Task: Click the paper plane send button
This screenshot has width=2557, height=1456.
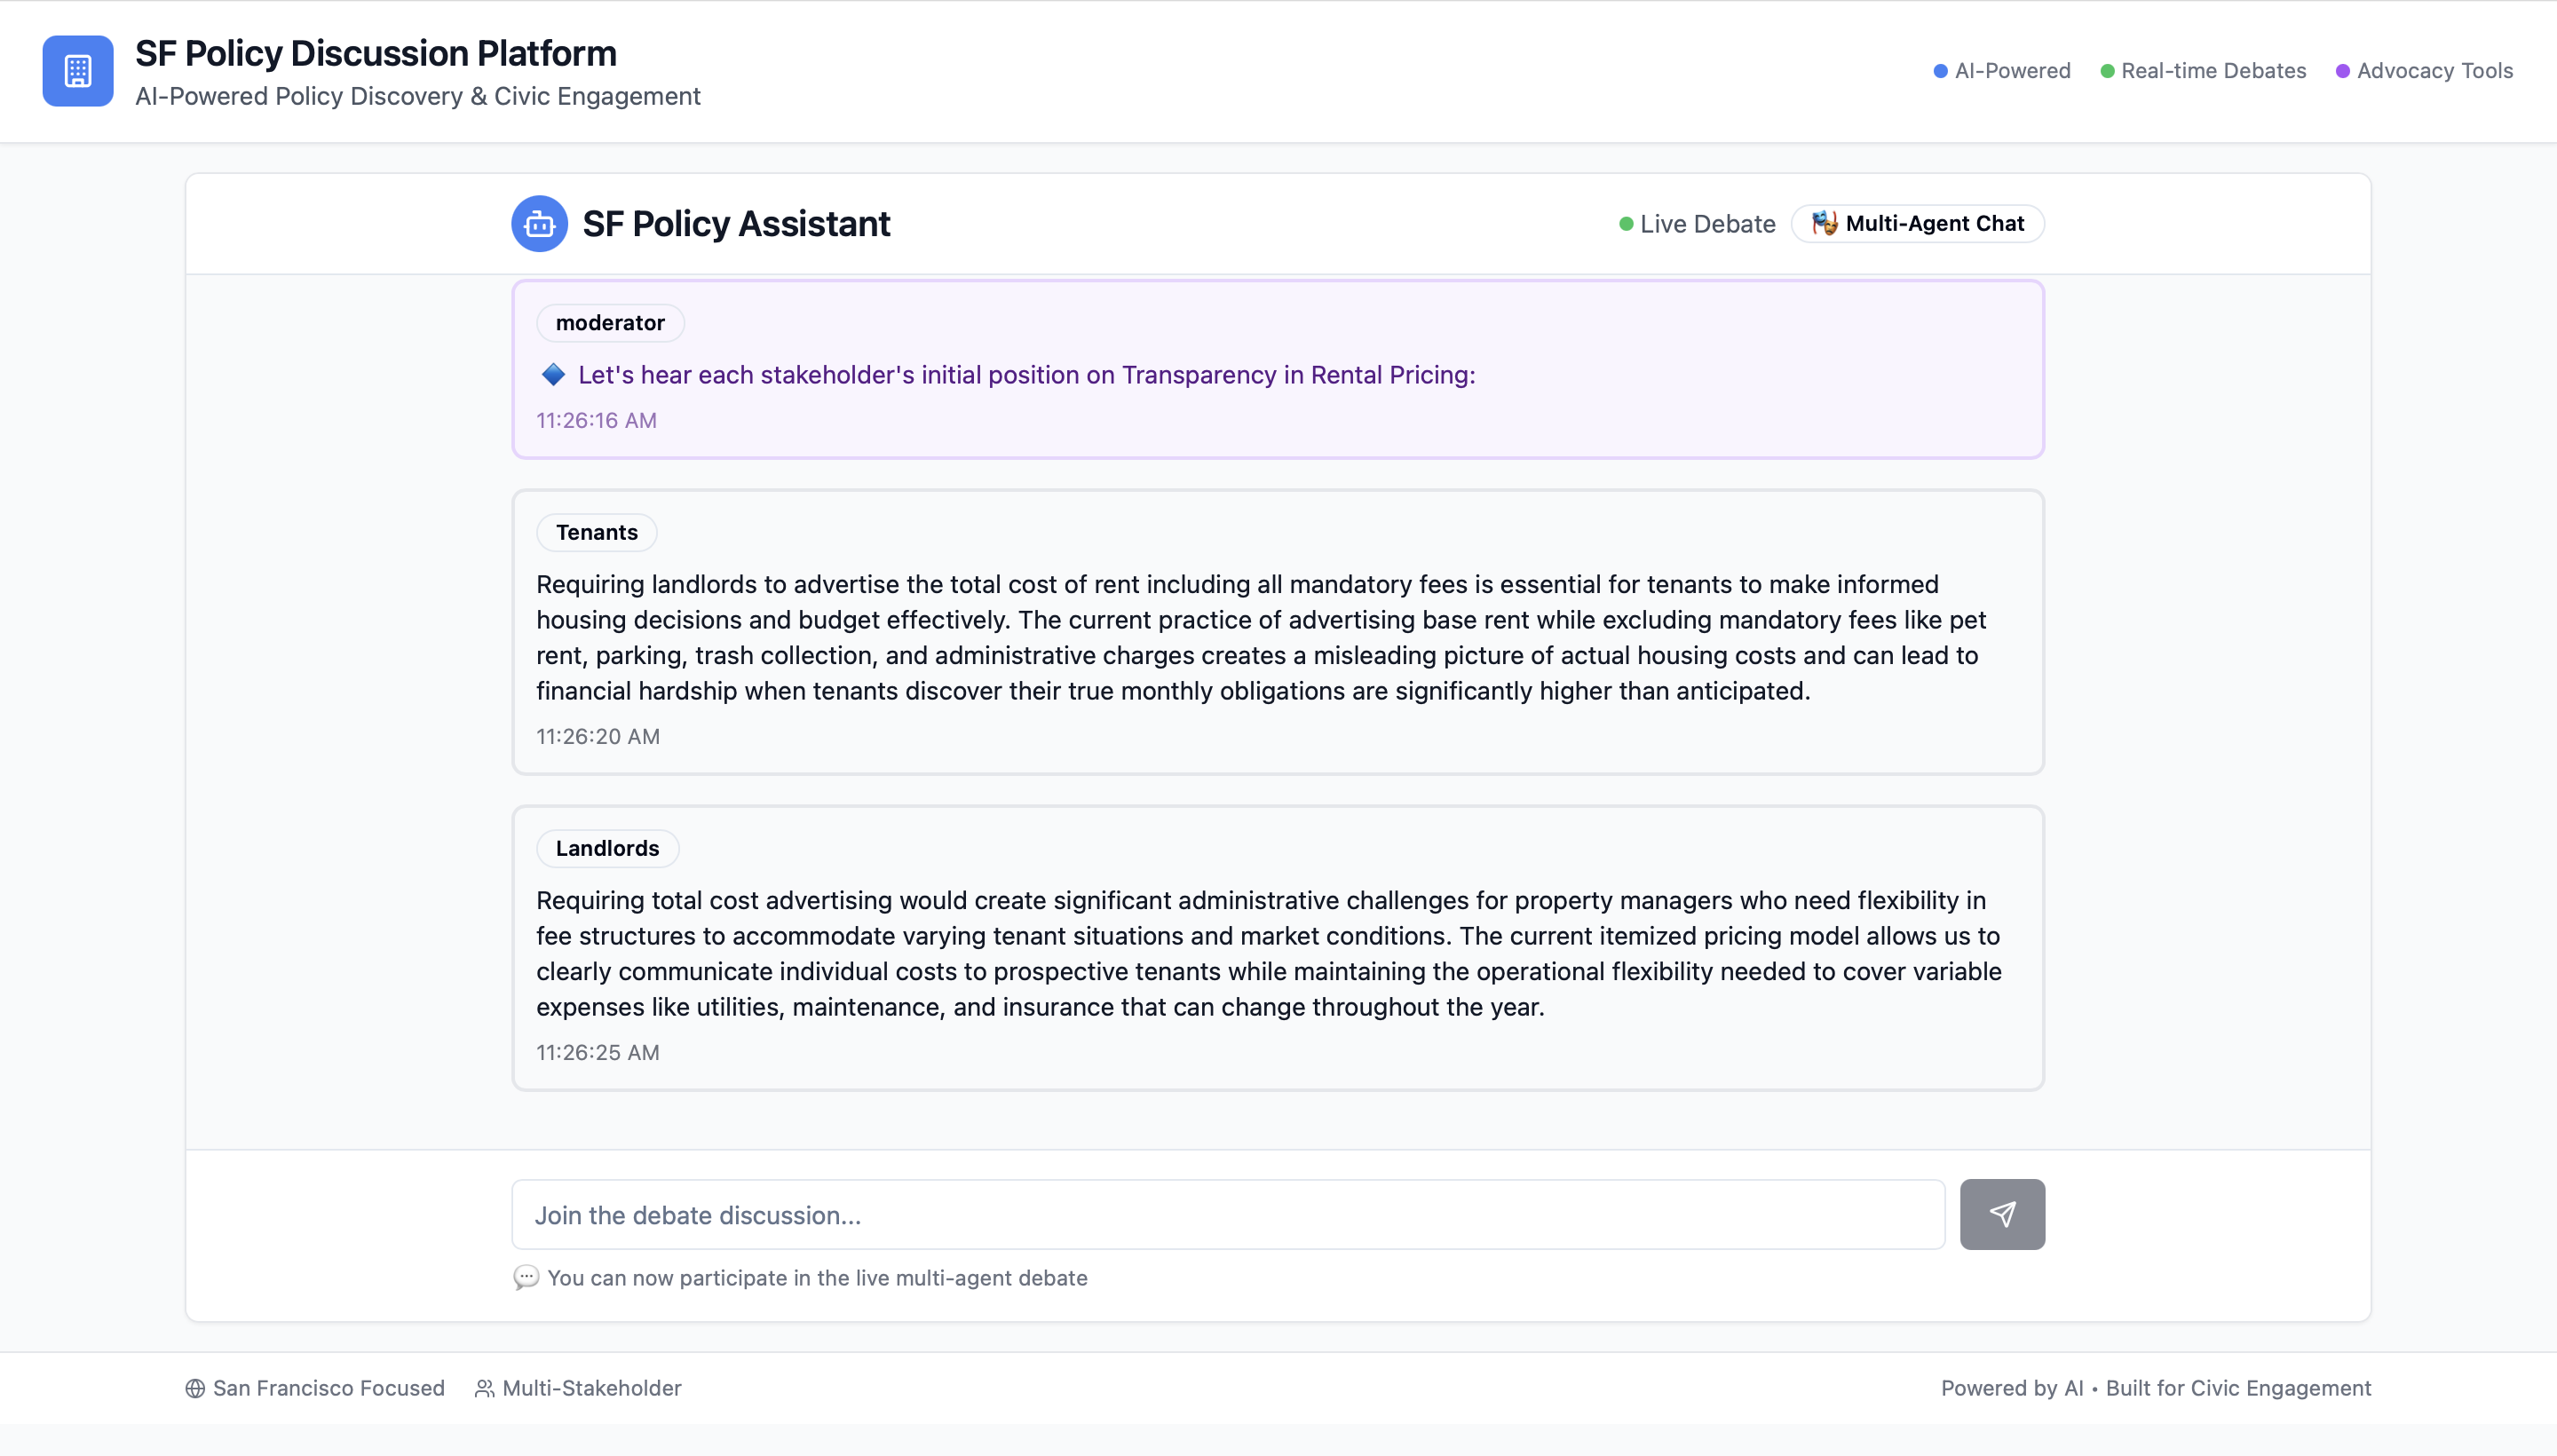Action: point(2002,1214)
